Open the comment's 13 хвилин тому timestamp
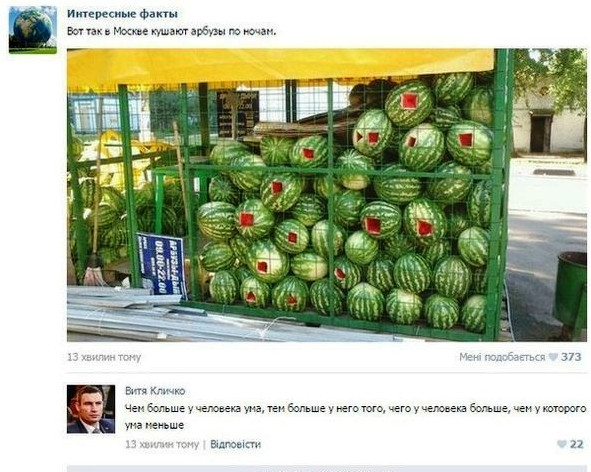591x472 pixels. pyautogui.click(x=162, y=444)
